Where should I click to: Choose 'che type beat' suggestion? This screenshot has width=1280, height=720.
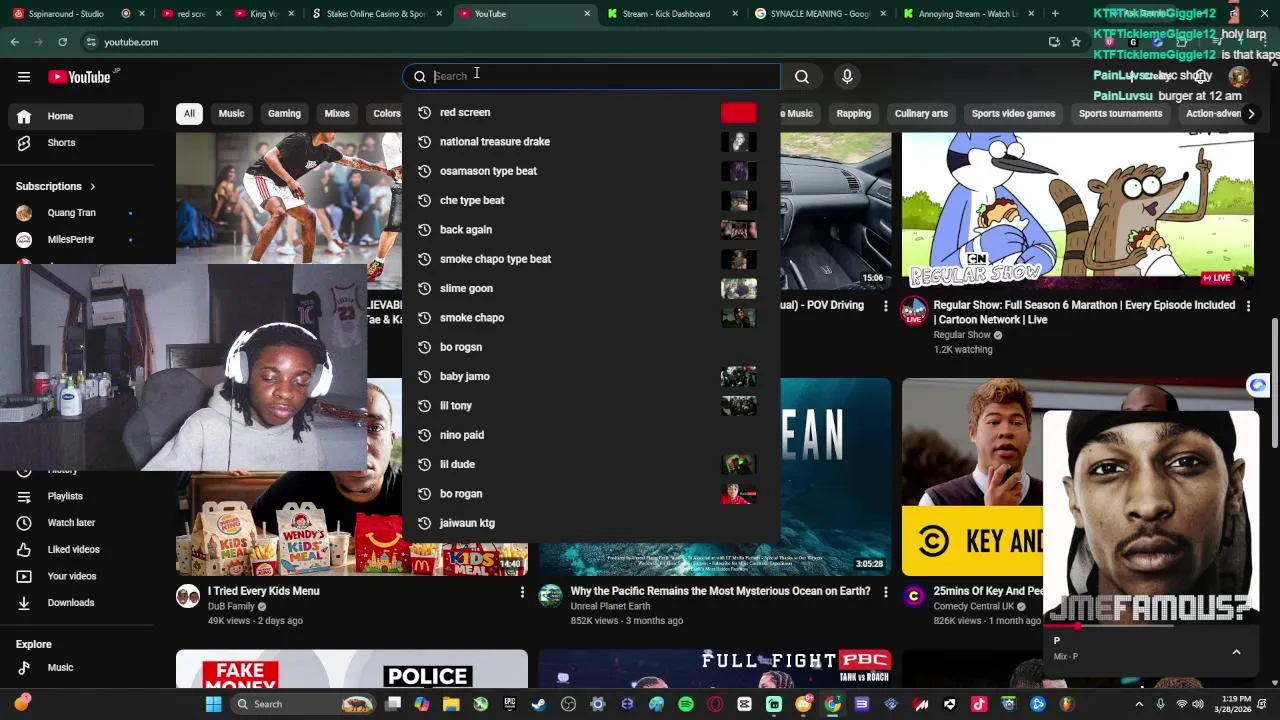591,201
